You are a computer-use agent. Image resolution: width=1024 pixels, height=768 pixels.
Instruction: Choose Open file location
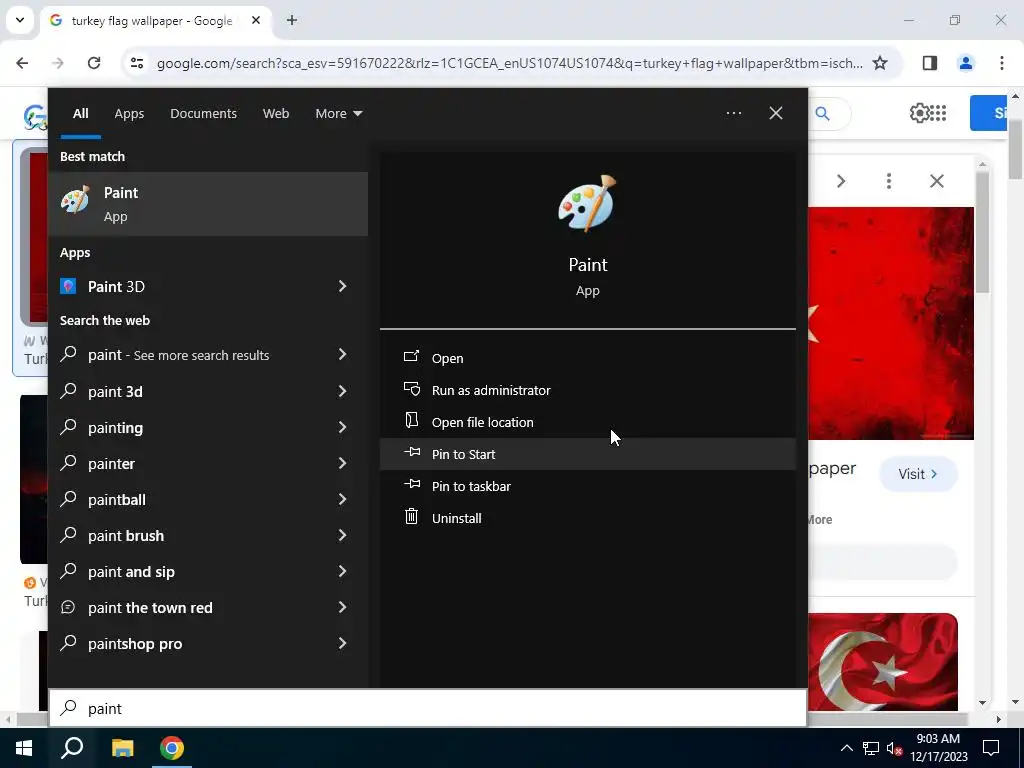point(587,422)
